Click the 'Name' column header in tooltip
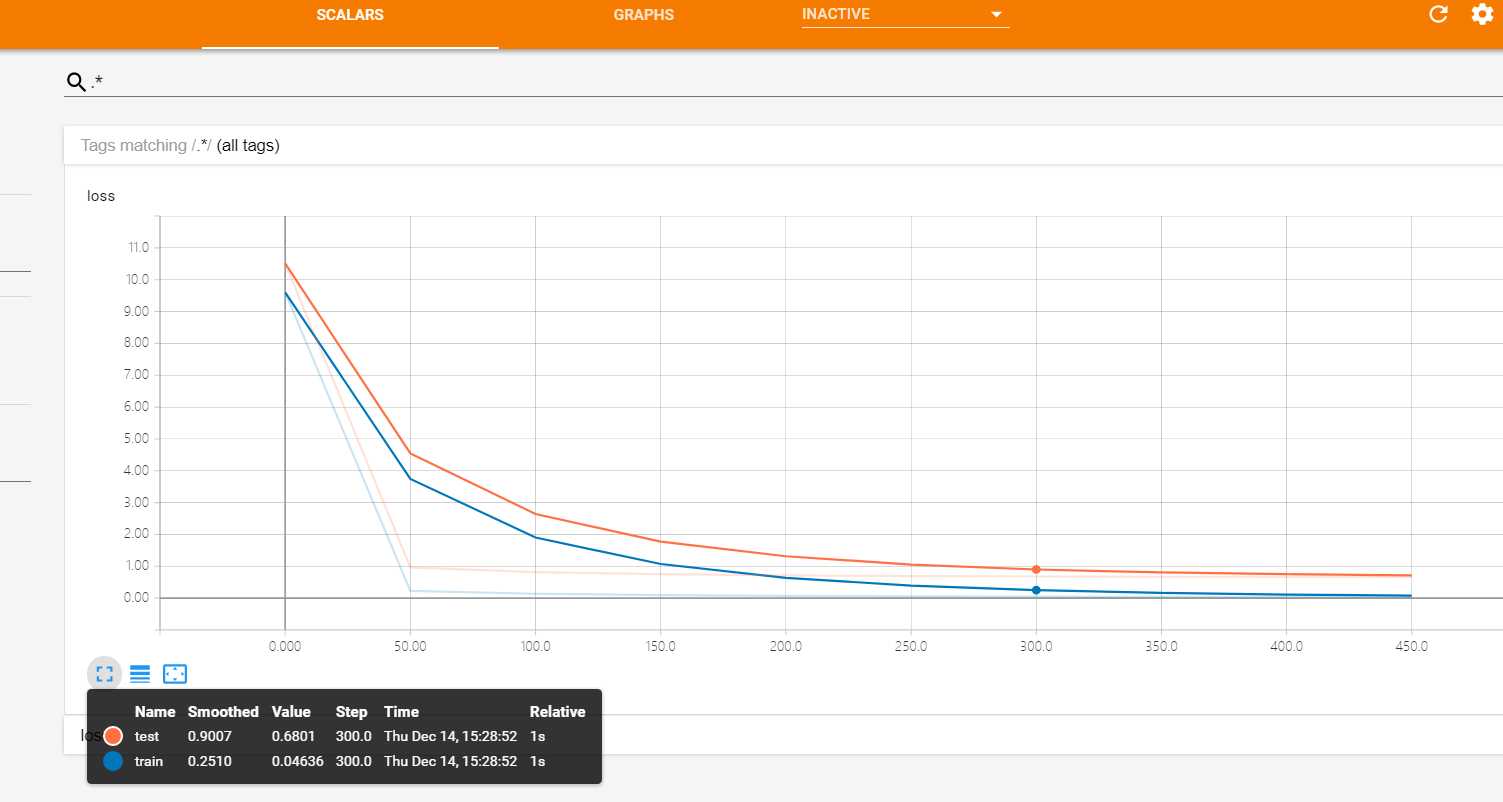The height and width of the screenshot is (802, 1503). pos(155,712)
